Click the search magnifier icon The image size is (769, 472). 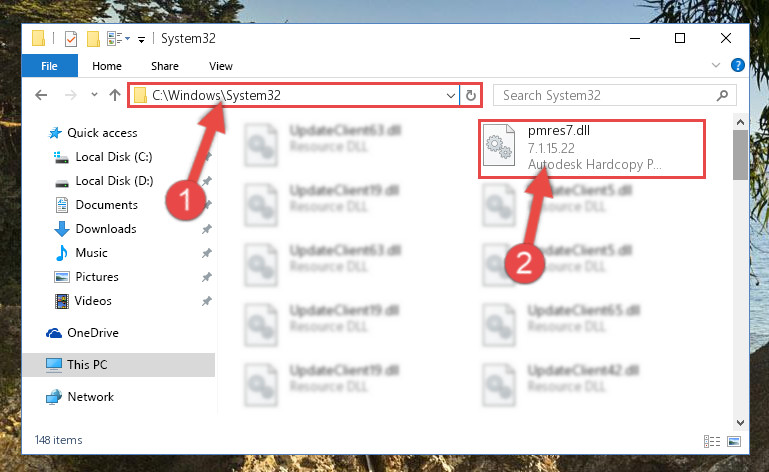[722, 95]
